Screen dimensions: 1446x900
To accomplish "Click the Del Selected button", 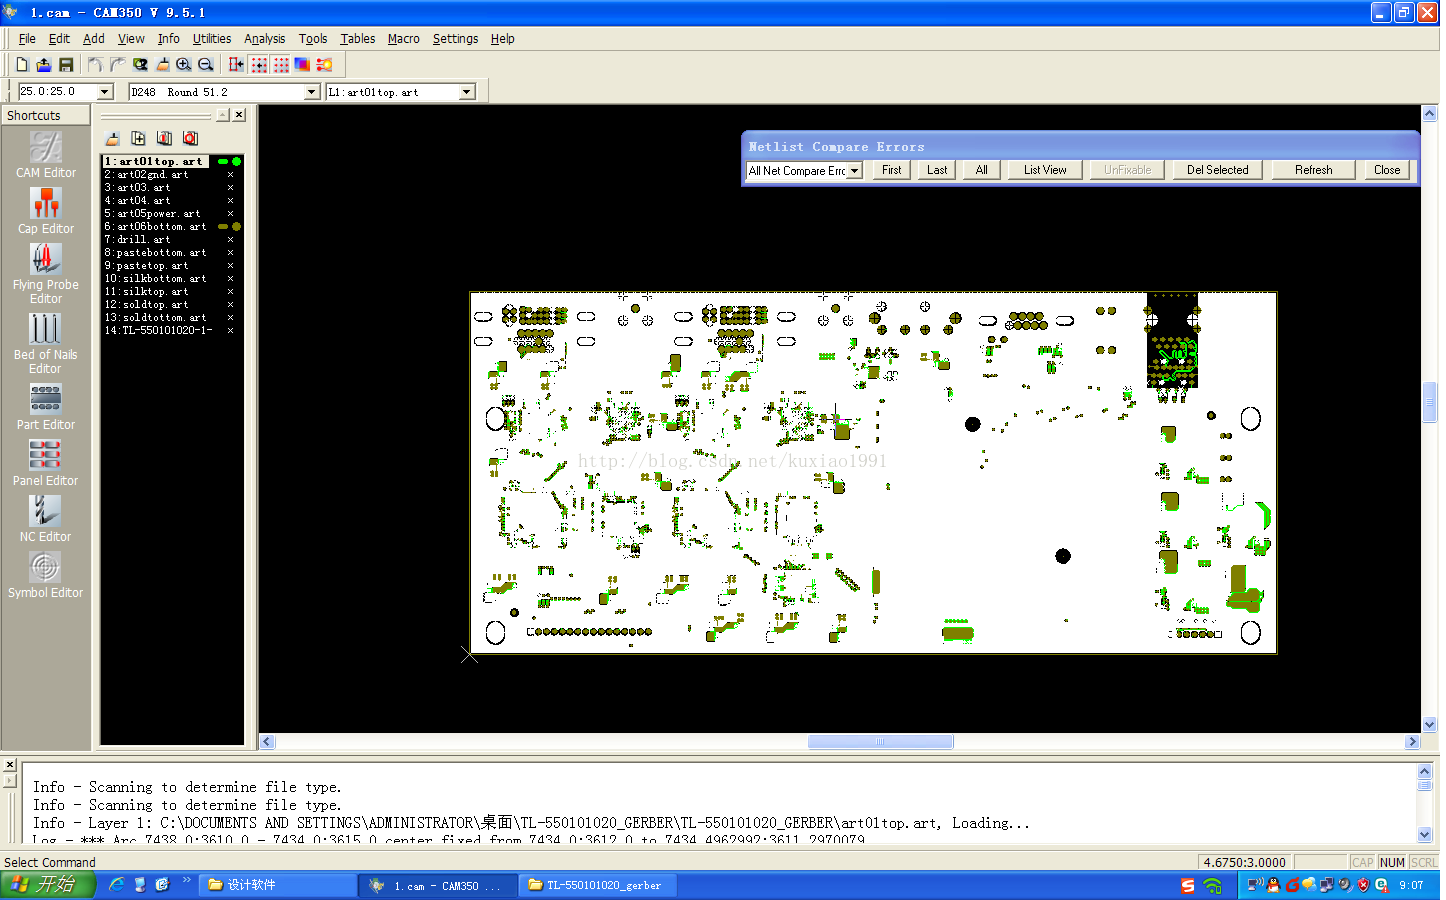I will pyautogui.click(x=1218, y=170).
